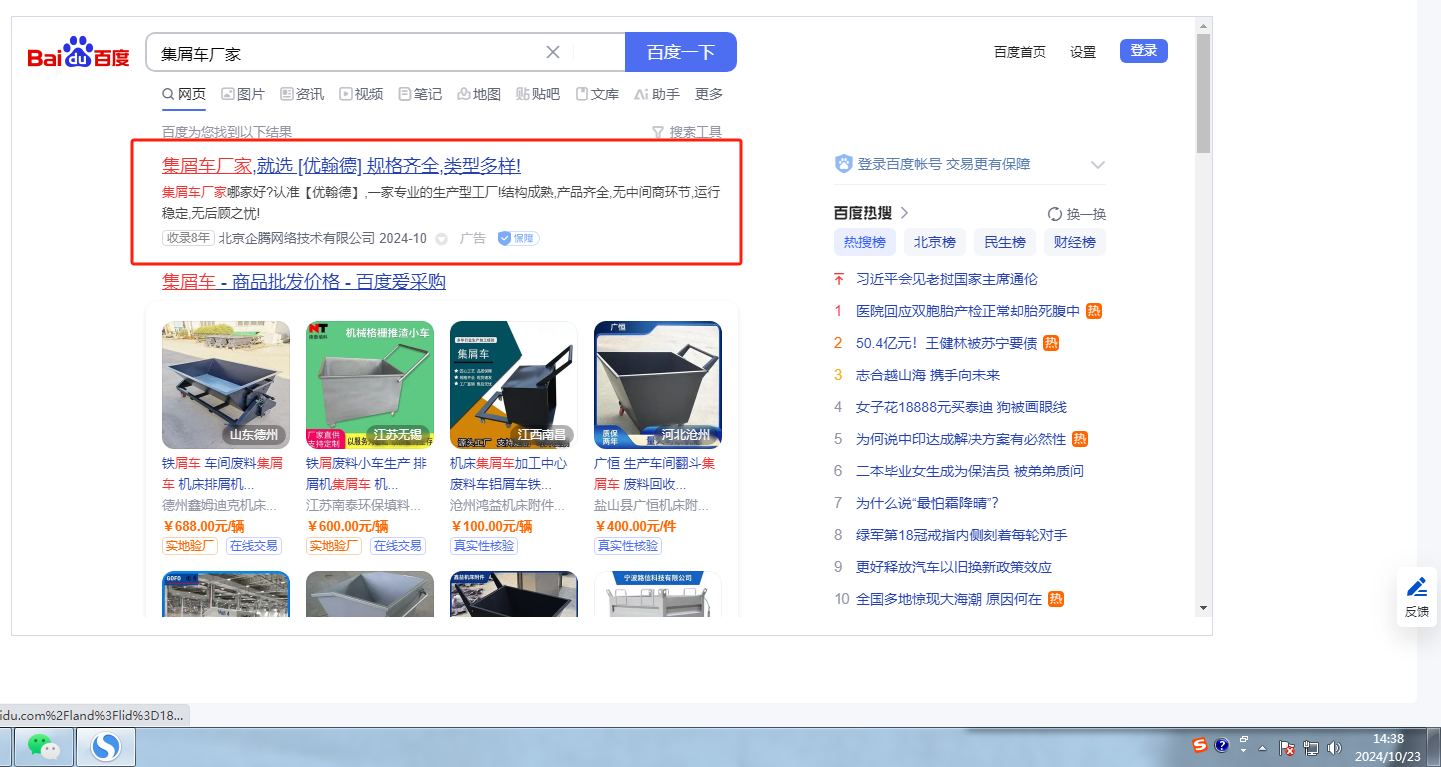Click the Action Center flag tray icon

(x=1288, y=747)
